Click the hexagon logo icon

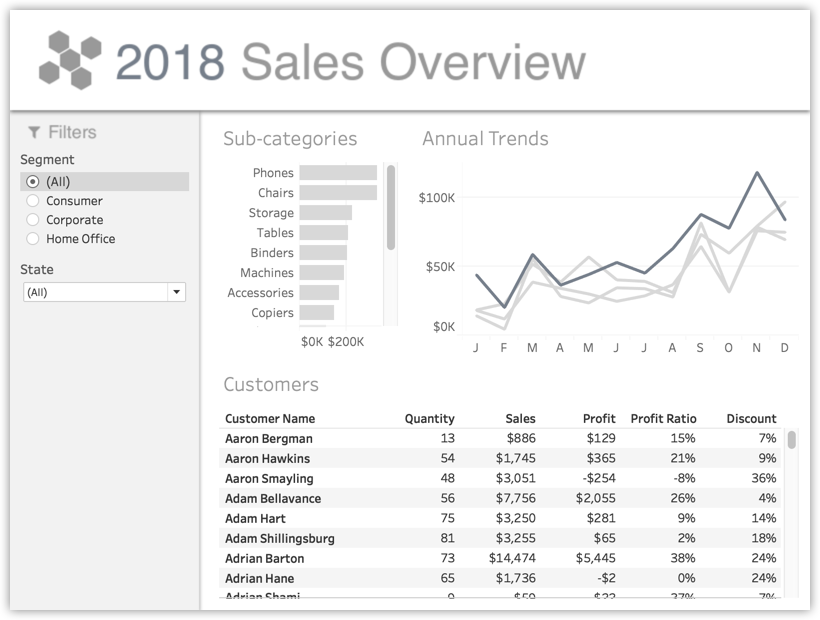[70, 59]
